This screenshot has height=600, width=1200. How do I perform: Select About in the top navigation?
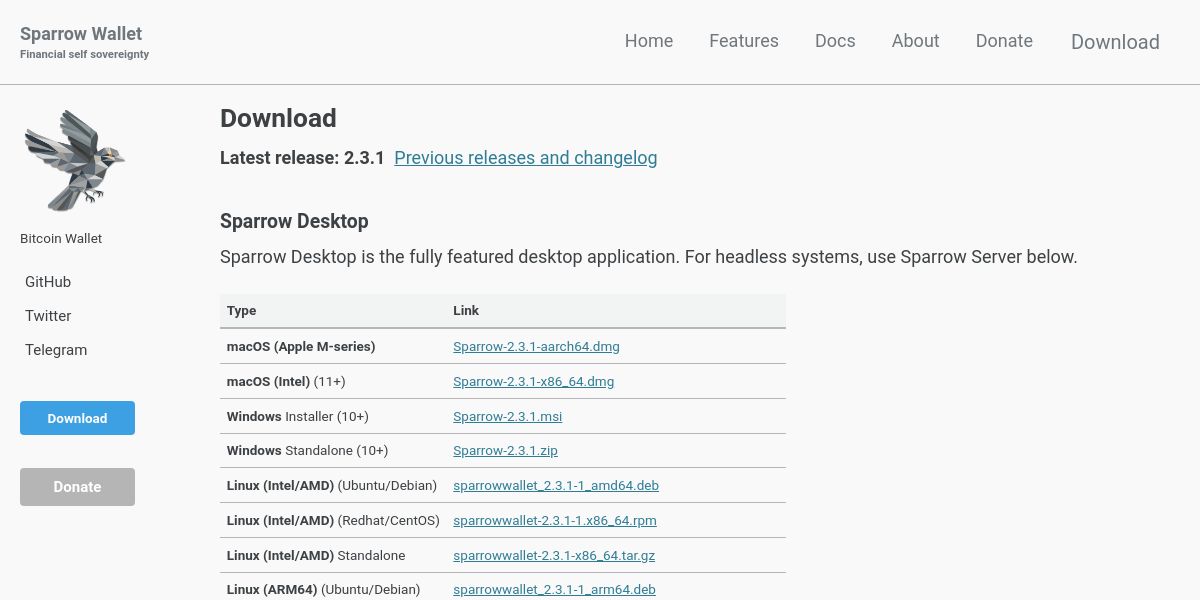point(916,41)
